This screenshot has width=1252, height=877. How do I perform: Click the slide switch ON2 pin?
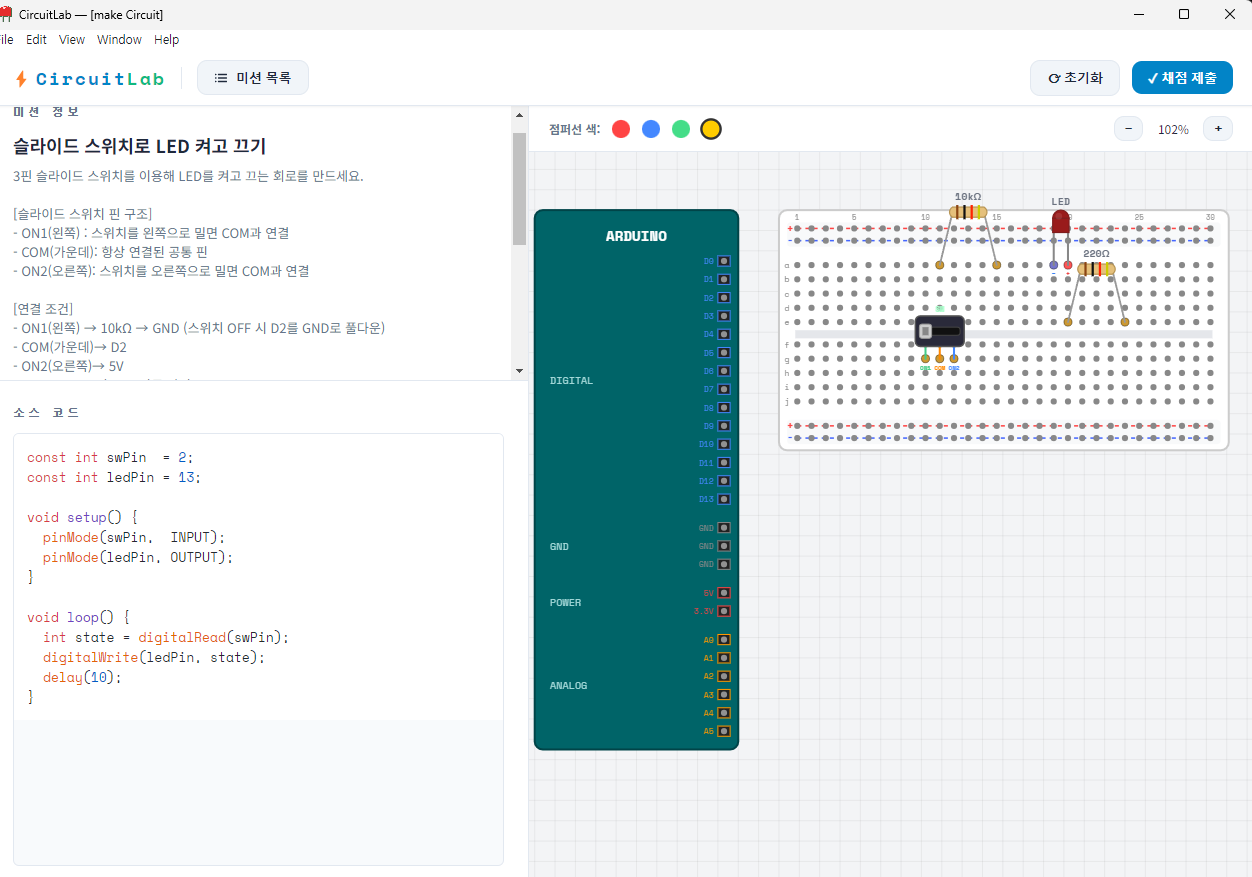954,358
